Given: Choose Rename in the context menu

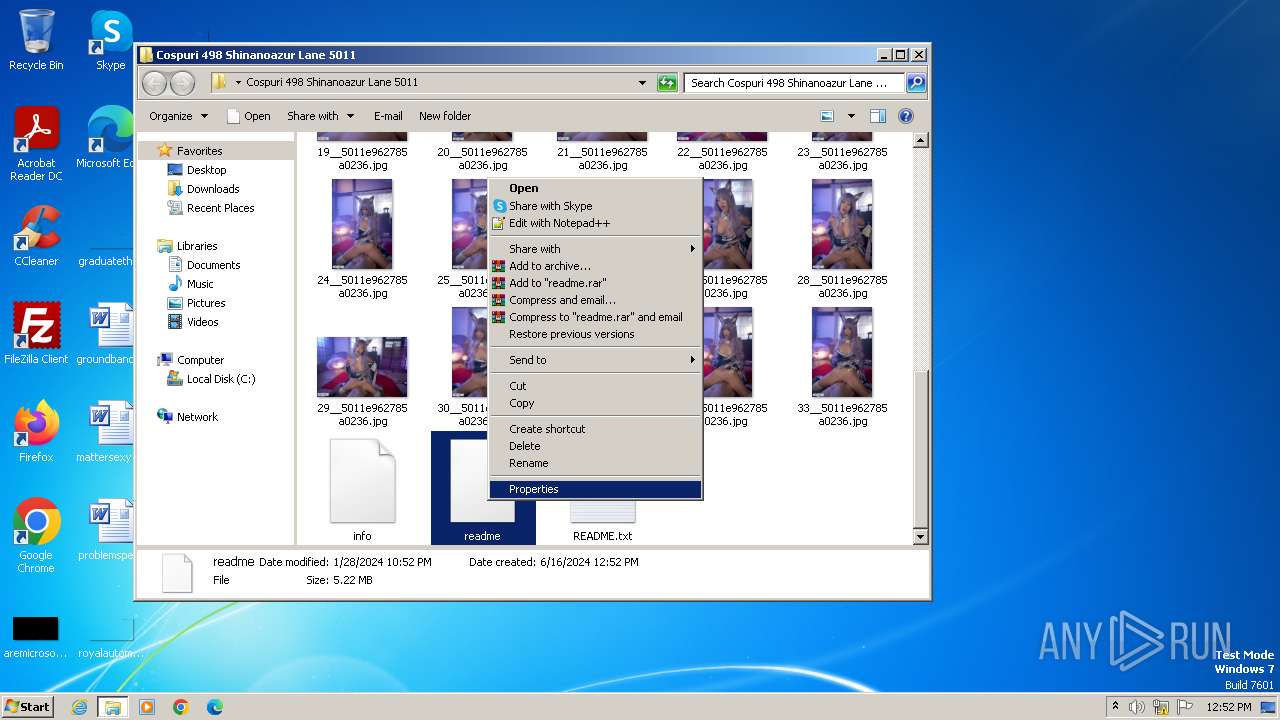Looking at the screenshot, I should pos(596,463).
